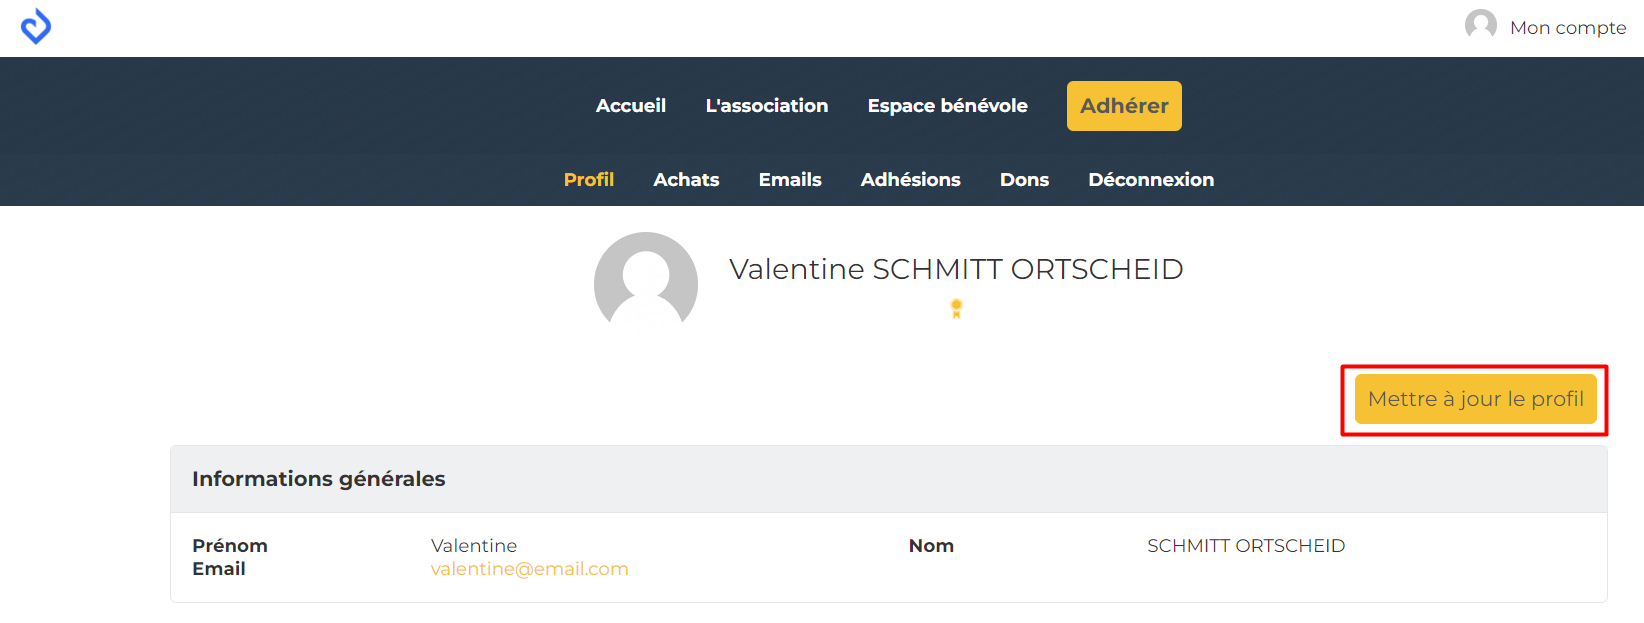The image size is (1644, 623).
Task: Open the Dons tab
Action: [1025, 180]
